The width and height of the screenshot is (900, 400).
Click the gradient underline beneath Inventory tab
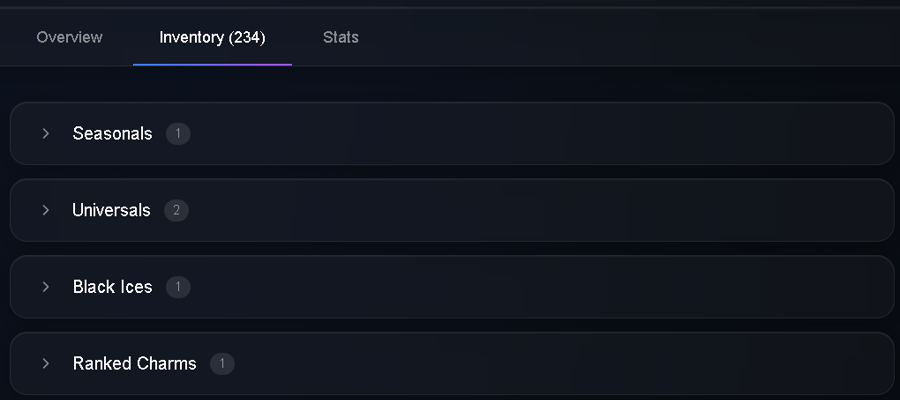[x=212, y=65]
